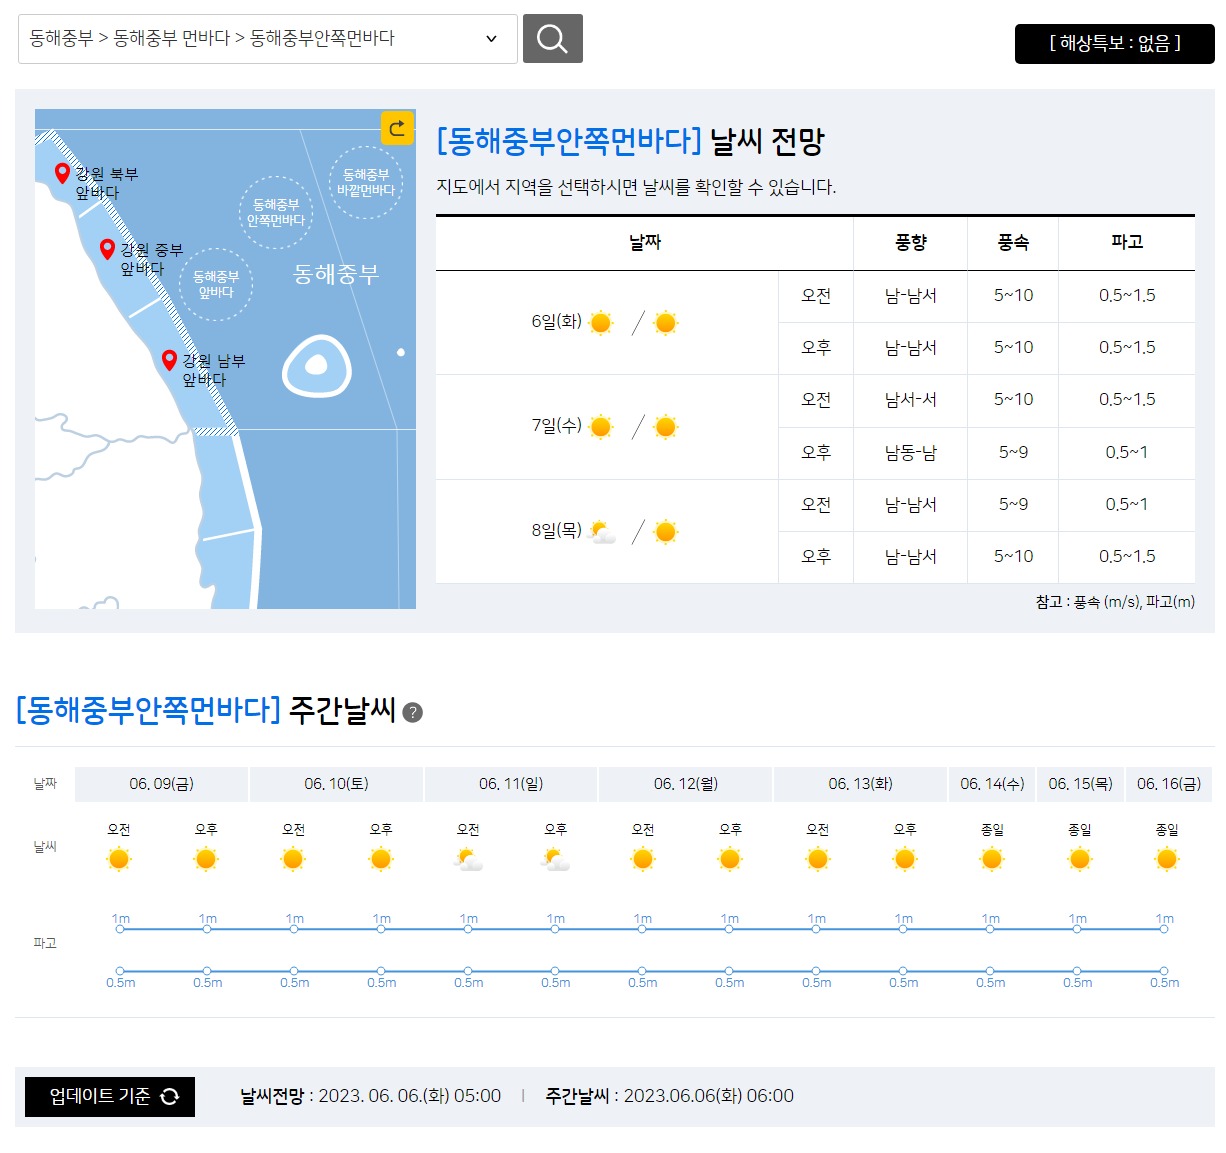Click the 6일(화) afternoon sun icon
The height and width of the screenshot is (1153, 1226).
[x=666, y=323]
